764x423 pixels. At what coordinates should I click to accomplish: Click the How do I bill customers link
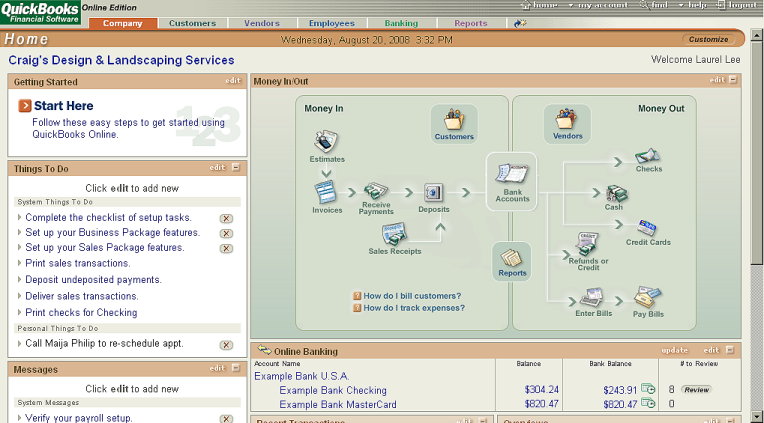click(x=412, y=296)
